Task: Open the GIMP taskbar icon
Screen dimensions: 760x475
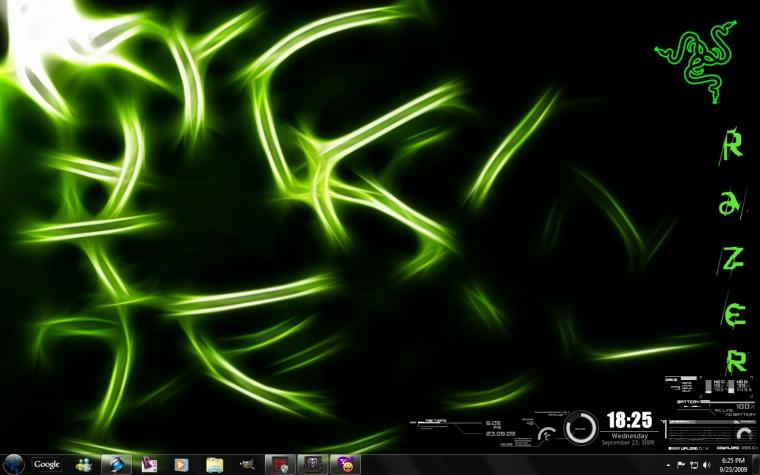Action: [x=247, y=465]
